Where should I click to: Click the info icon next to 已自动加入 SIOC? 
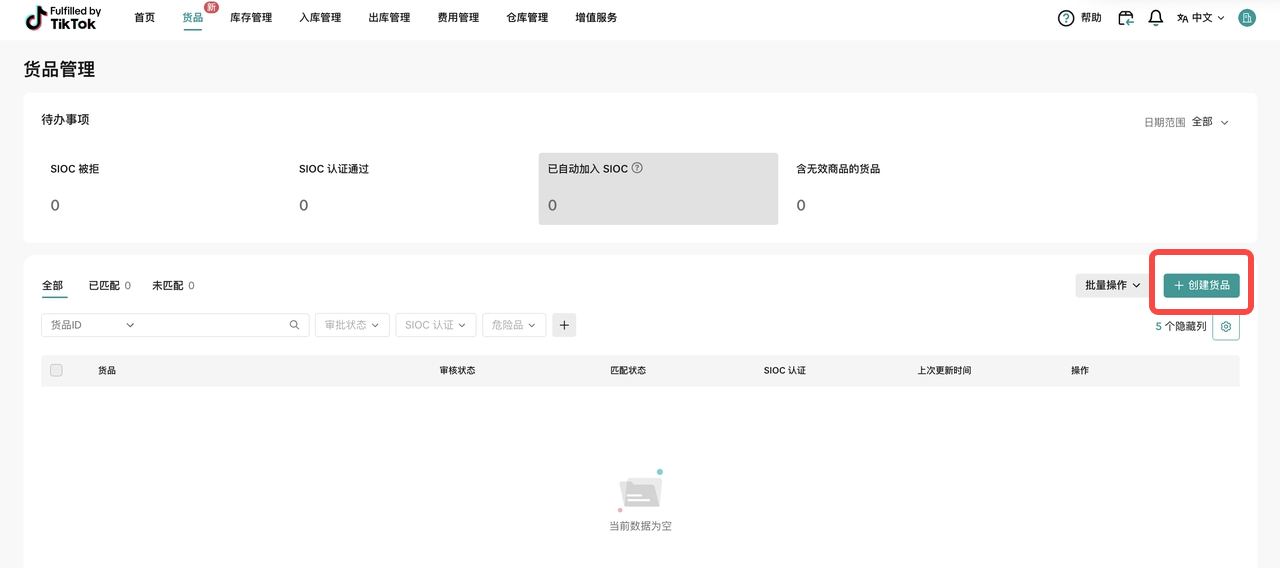click(x=637, y=168)
